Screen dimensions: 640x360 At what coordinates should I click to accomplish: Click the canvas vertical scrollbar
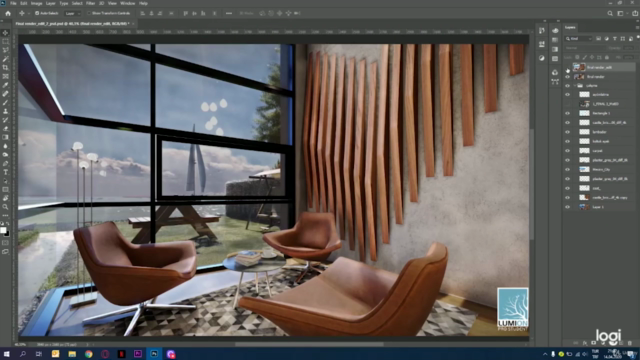[532, 184]
